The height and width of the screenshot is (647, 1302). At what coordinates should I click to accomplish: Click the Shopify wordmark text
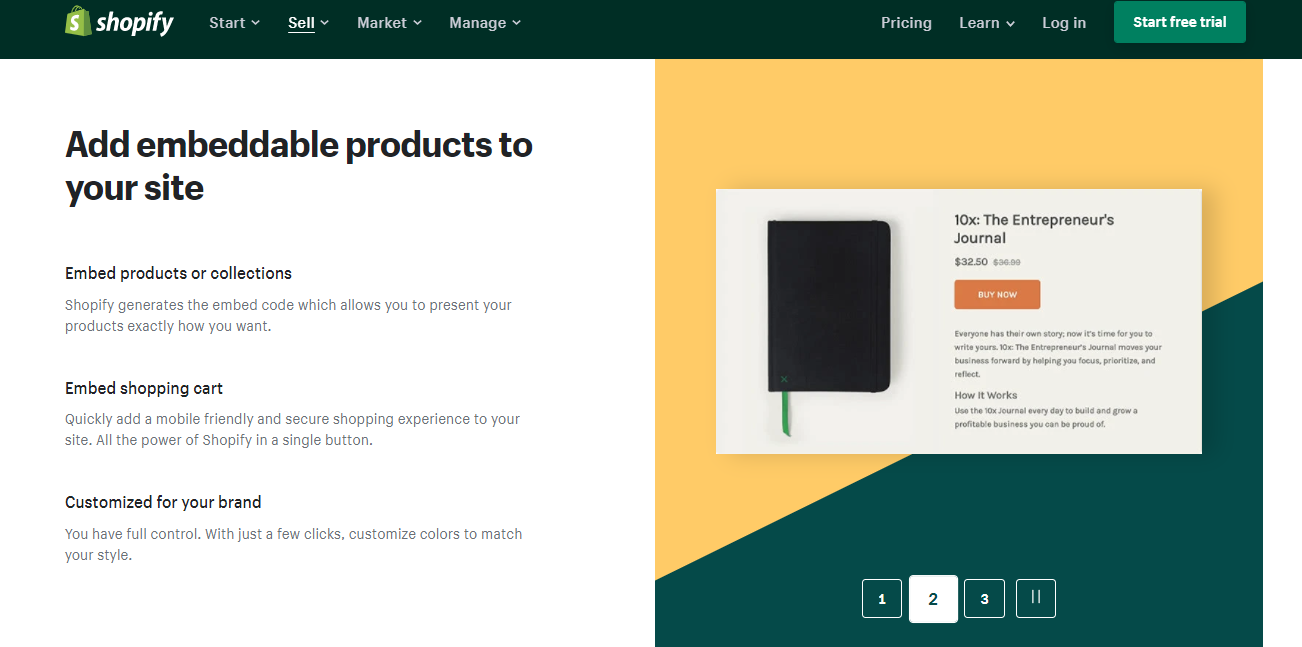135,23
